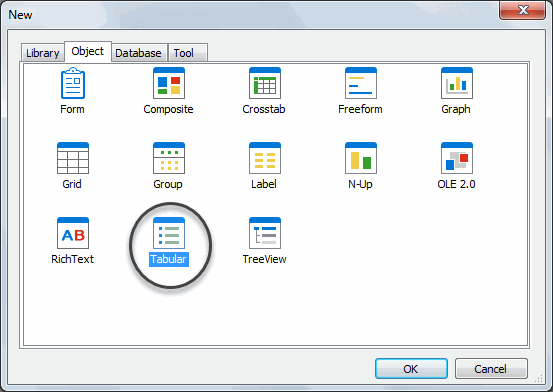The width and height of the screenshot is (553, 392).
Task: Open the Object tab
Action: [x=88, y=52]
